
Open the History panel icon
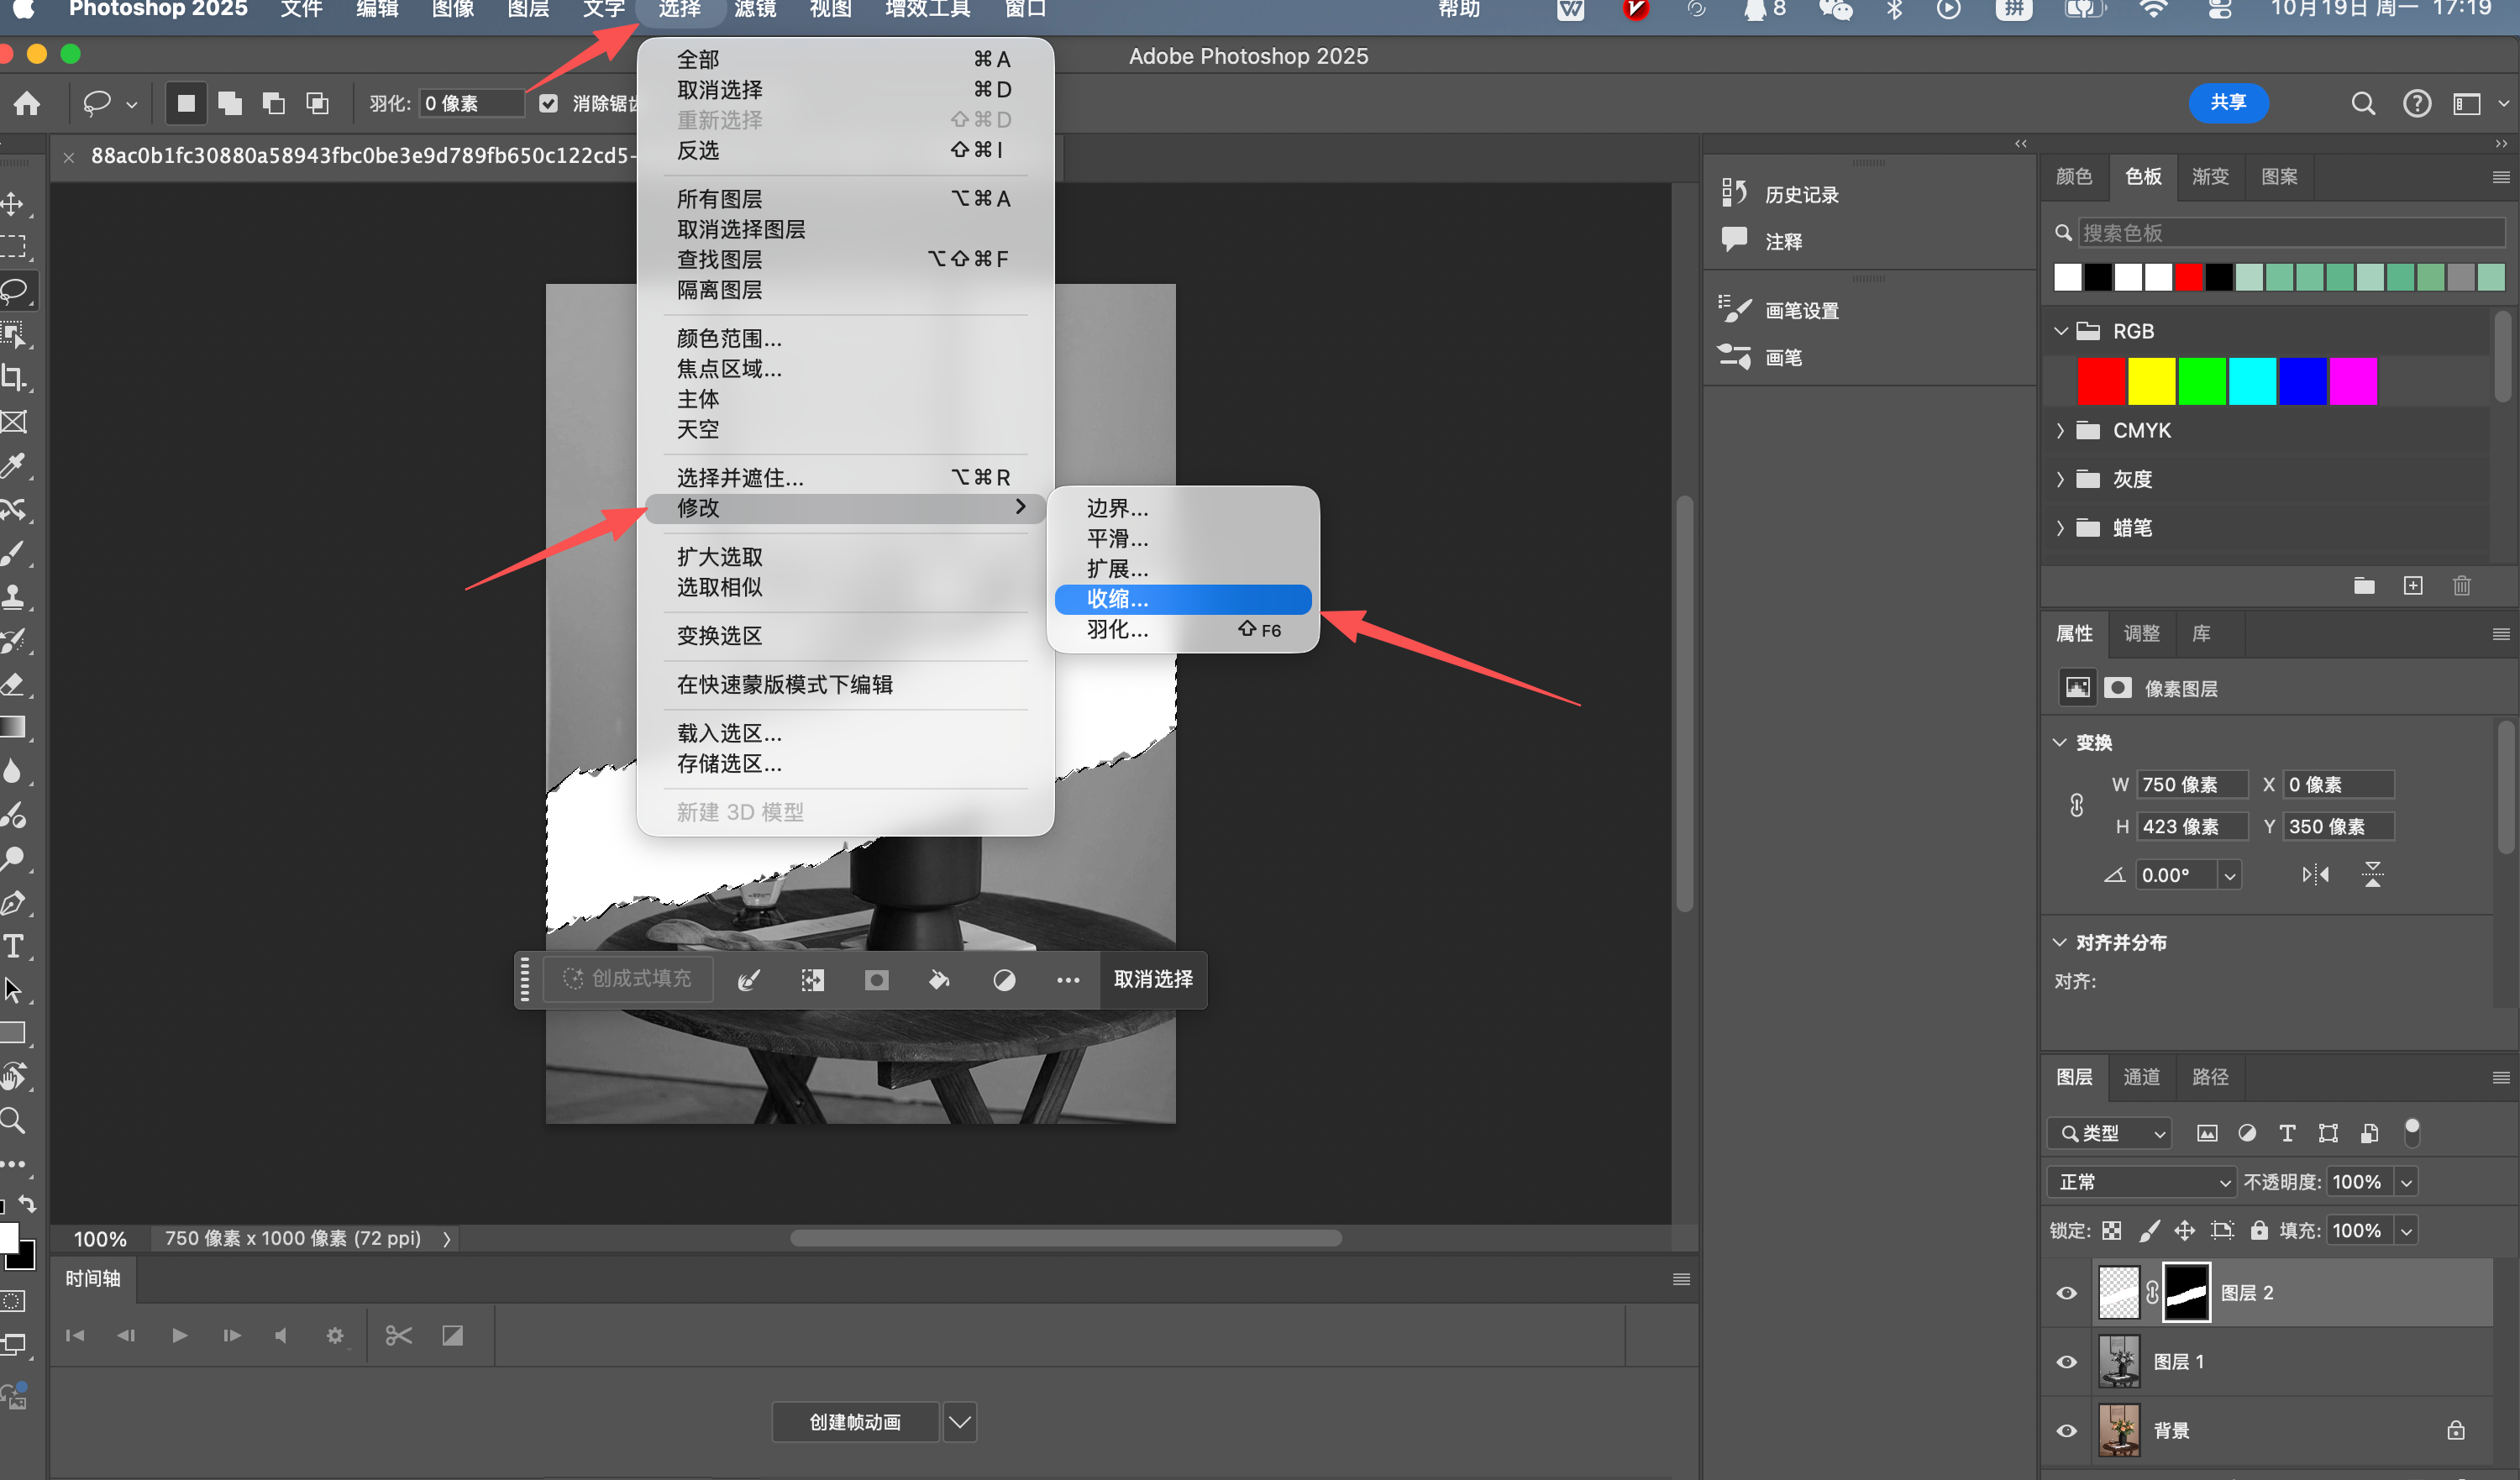click(x=1734, y=193)
